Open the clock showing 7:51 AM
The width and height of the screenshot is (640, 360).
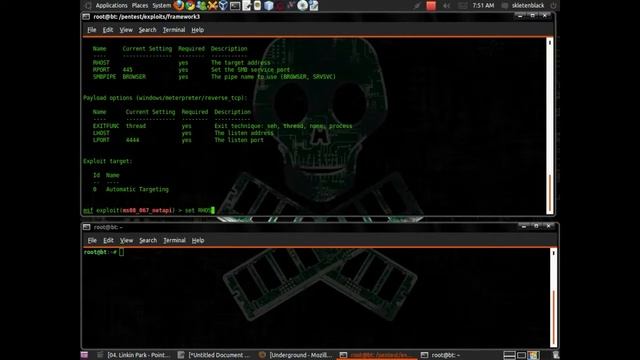[483, 5]
